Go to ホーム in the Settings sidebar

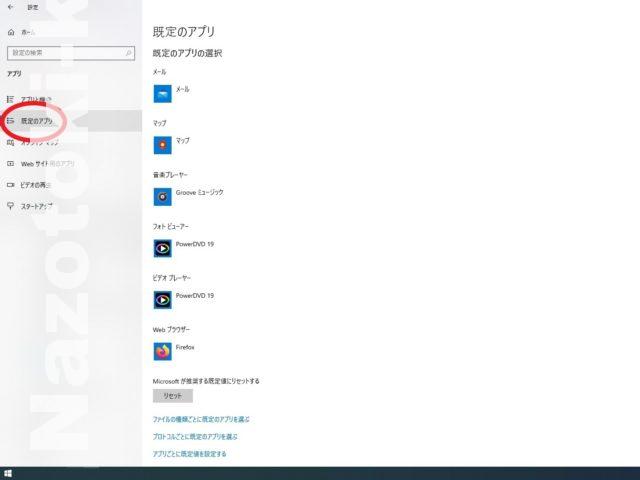(x=28, y=32)
